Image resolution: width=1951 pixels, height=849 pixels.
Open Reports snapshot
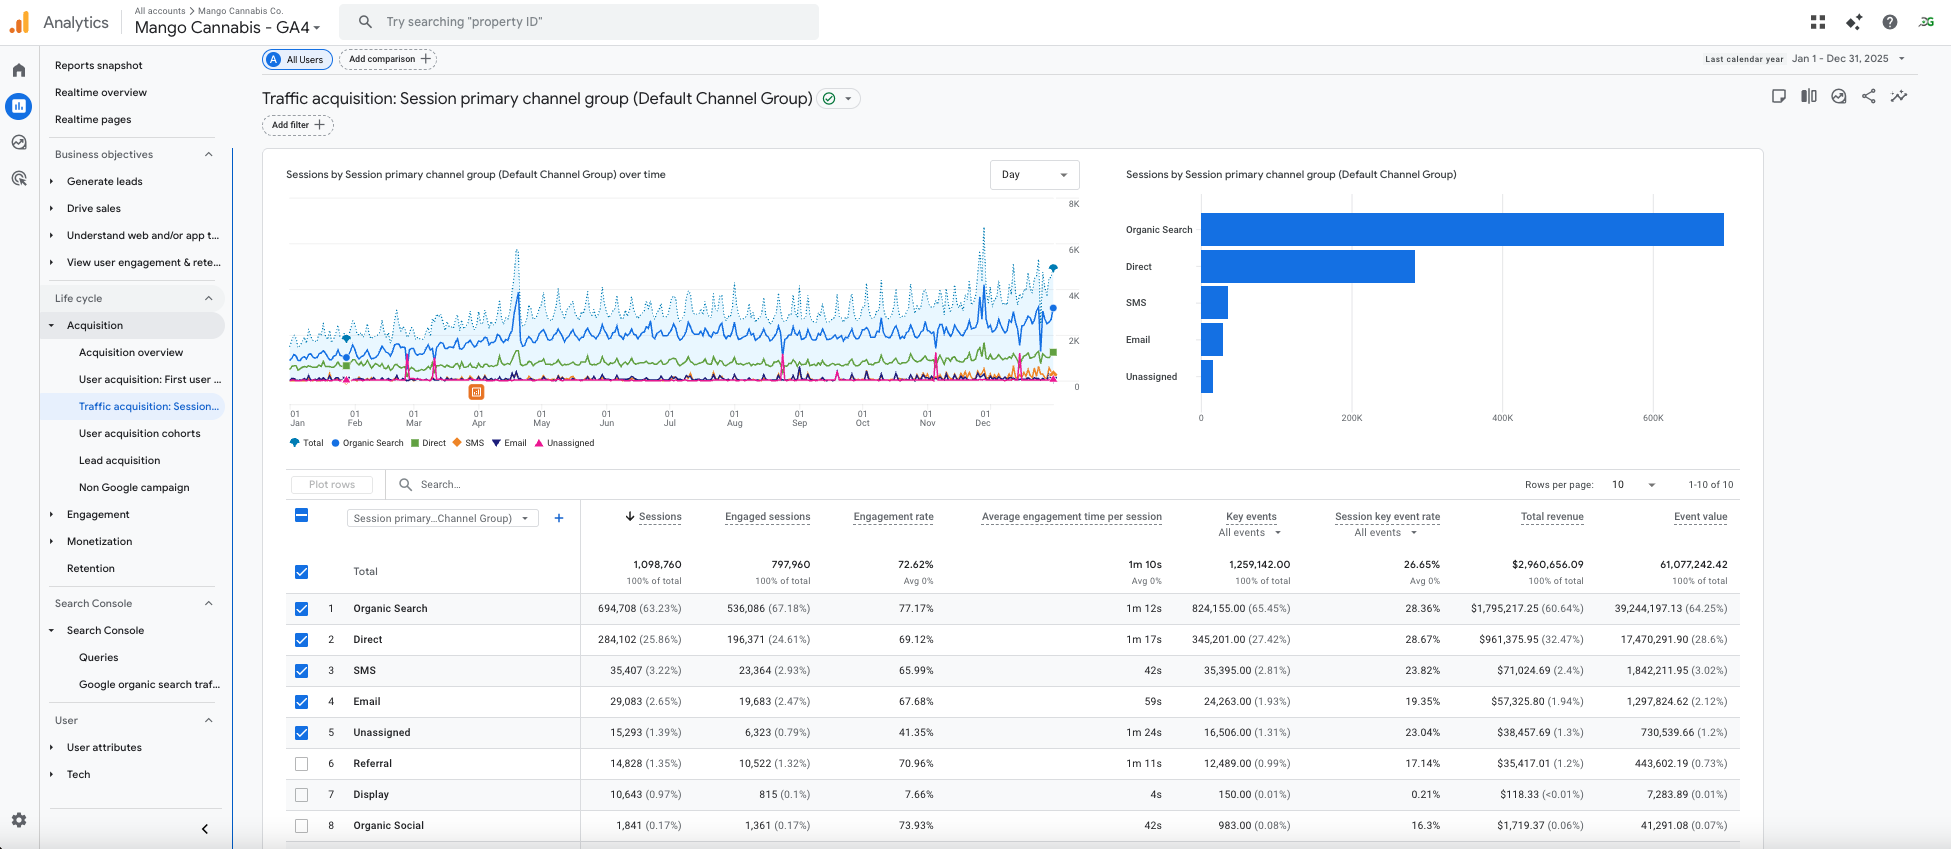[99, 65]
